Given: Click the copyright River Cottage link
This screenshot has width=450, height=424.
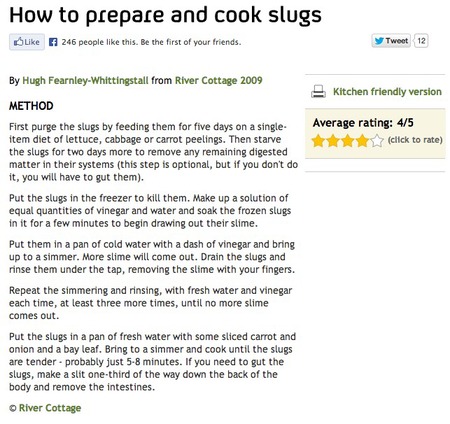Looking at the screenshot, I should tap(50, 408).
